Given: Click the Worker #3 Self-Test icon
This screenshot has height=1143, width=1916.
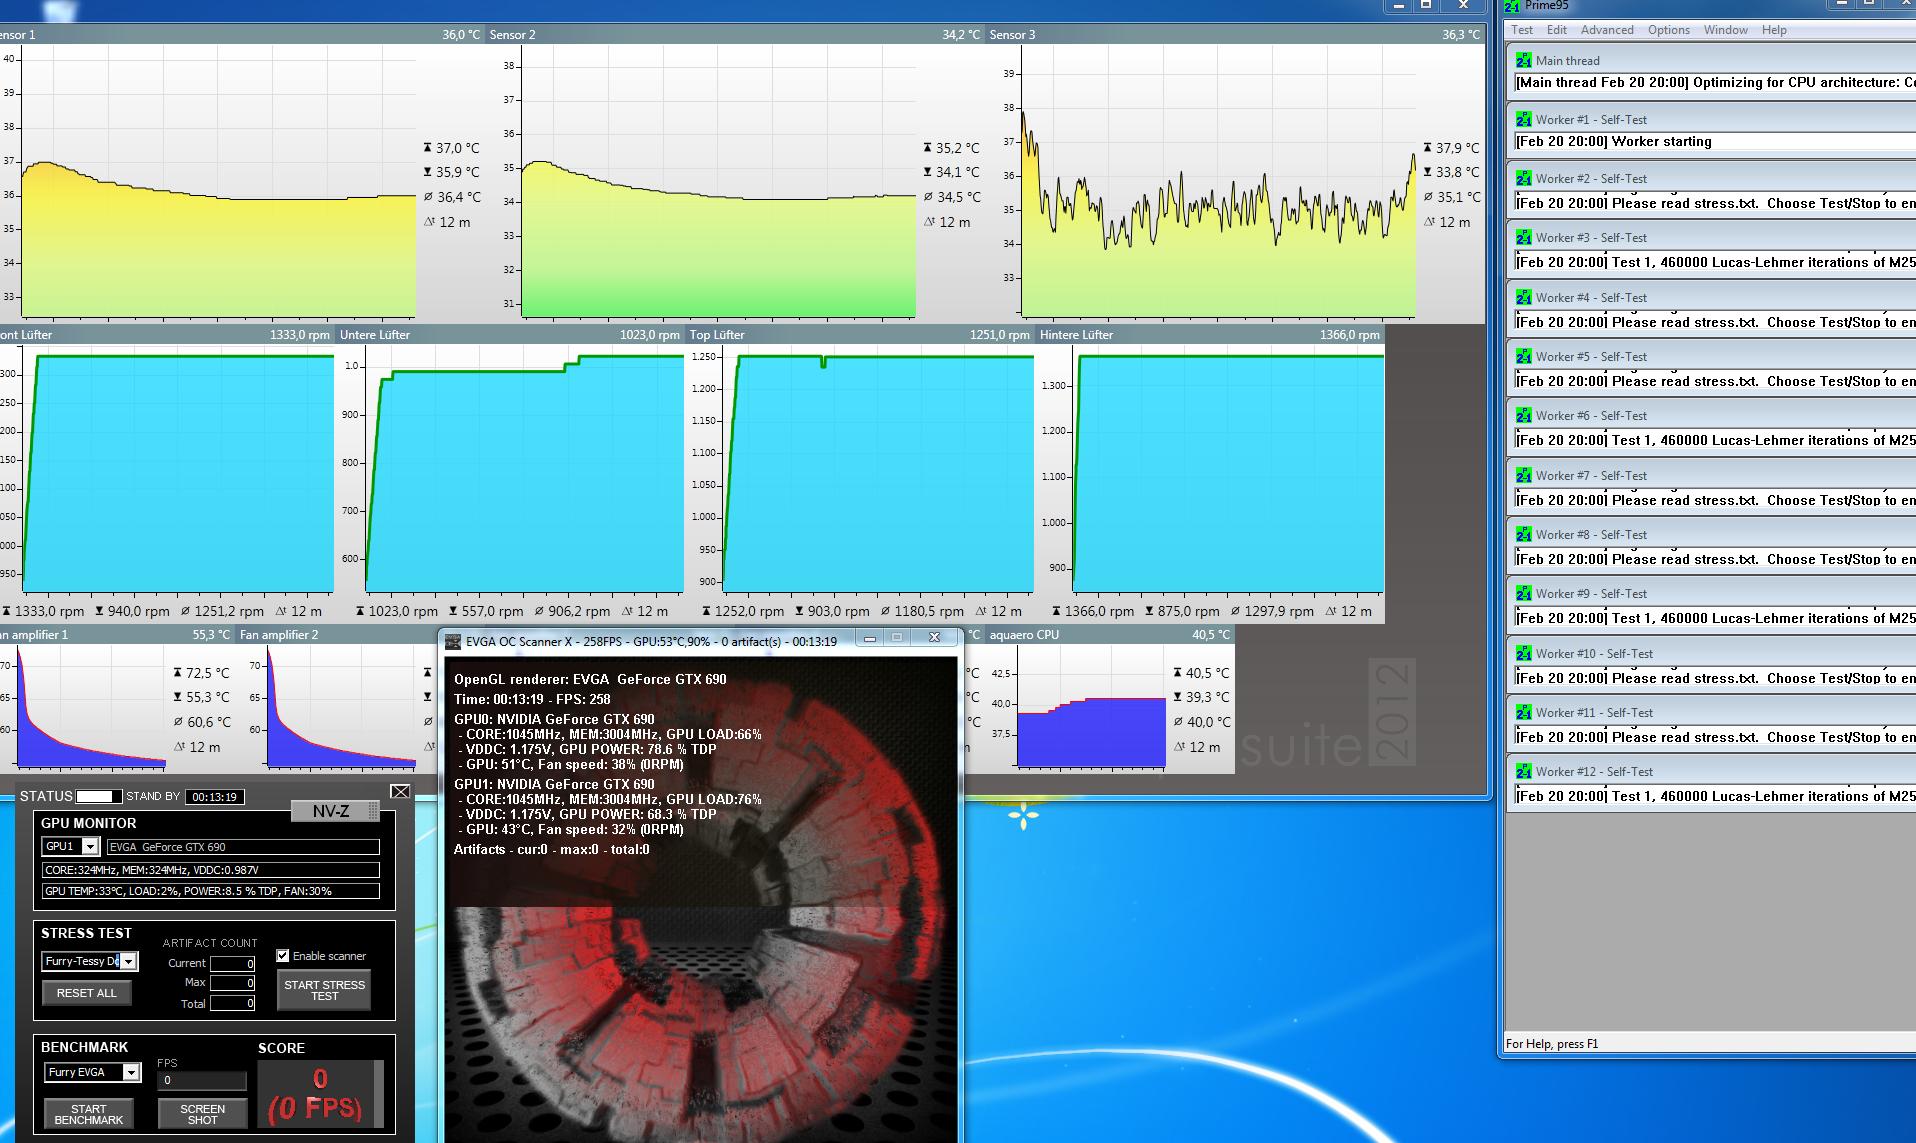Looking at the screenshot, I should click(1523, 237).
